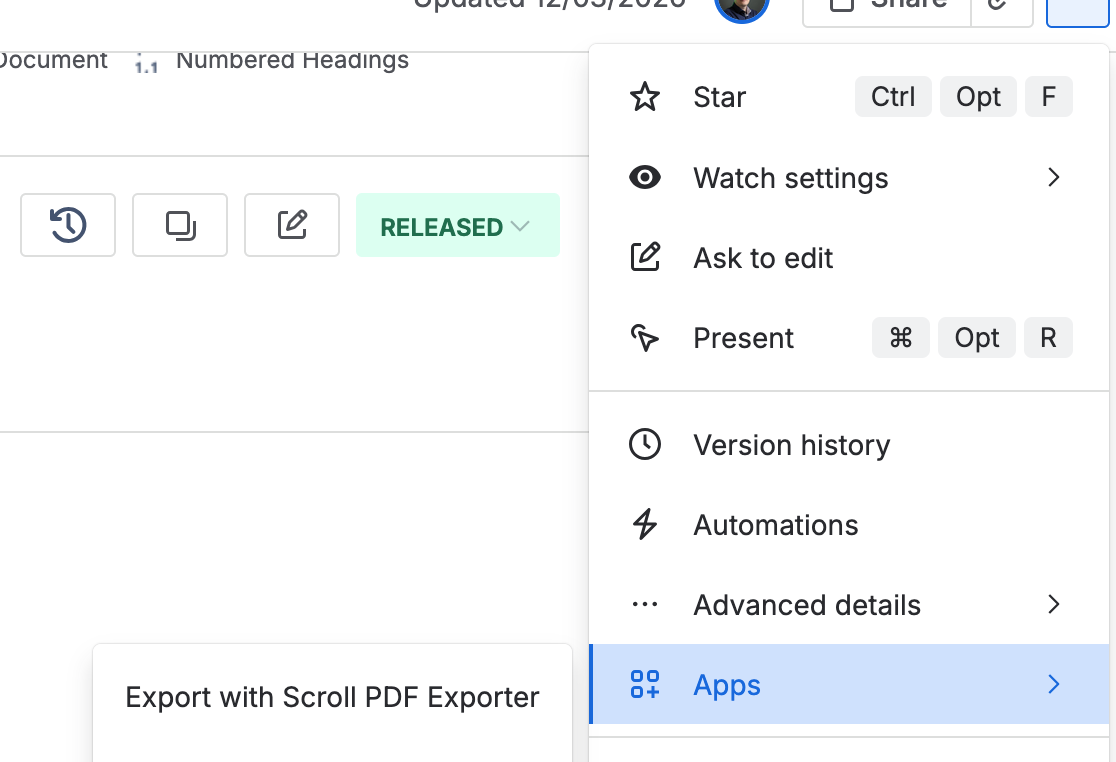Click the Star menu item

849,97
